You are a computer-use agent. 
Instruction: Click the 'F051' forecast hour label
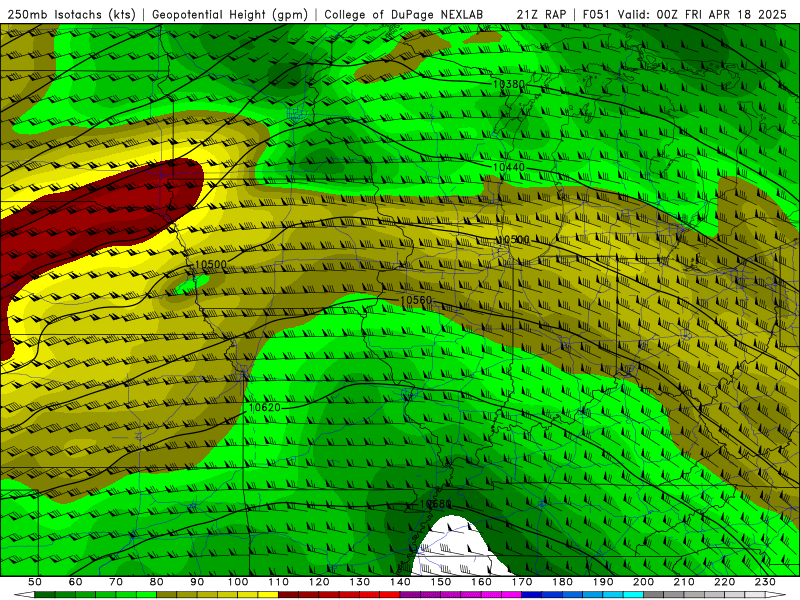tap(596, 15)
